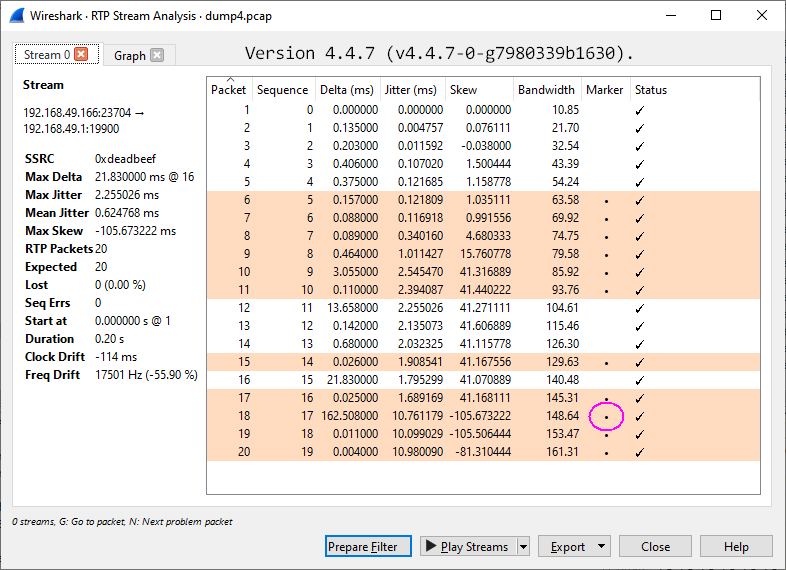Click Clock Drift value -114 ms

(x=116, y=357)
